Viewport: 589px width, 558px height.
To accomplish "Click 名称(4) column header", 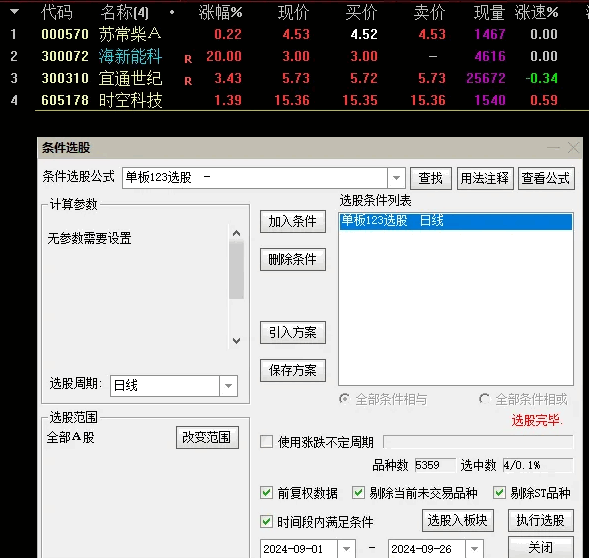I will (x=125, y=13).
